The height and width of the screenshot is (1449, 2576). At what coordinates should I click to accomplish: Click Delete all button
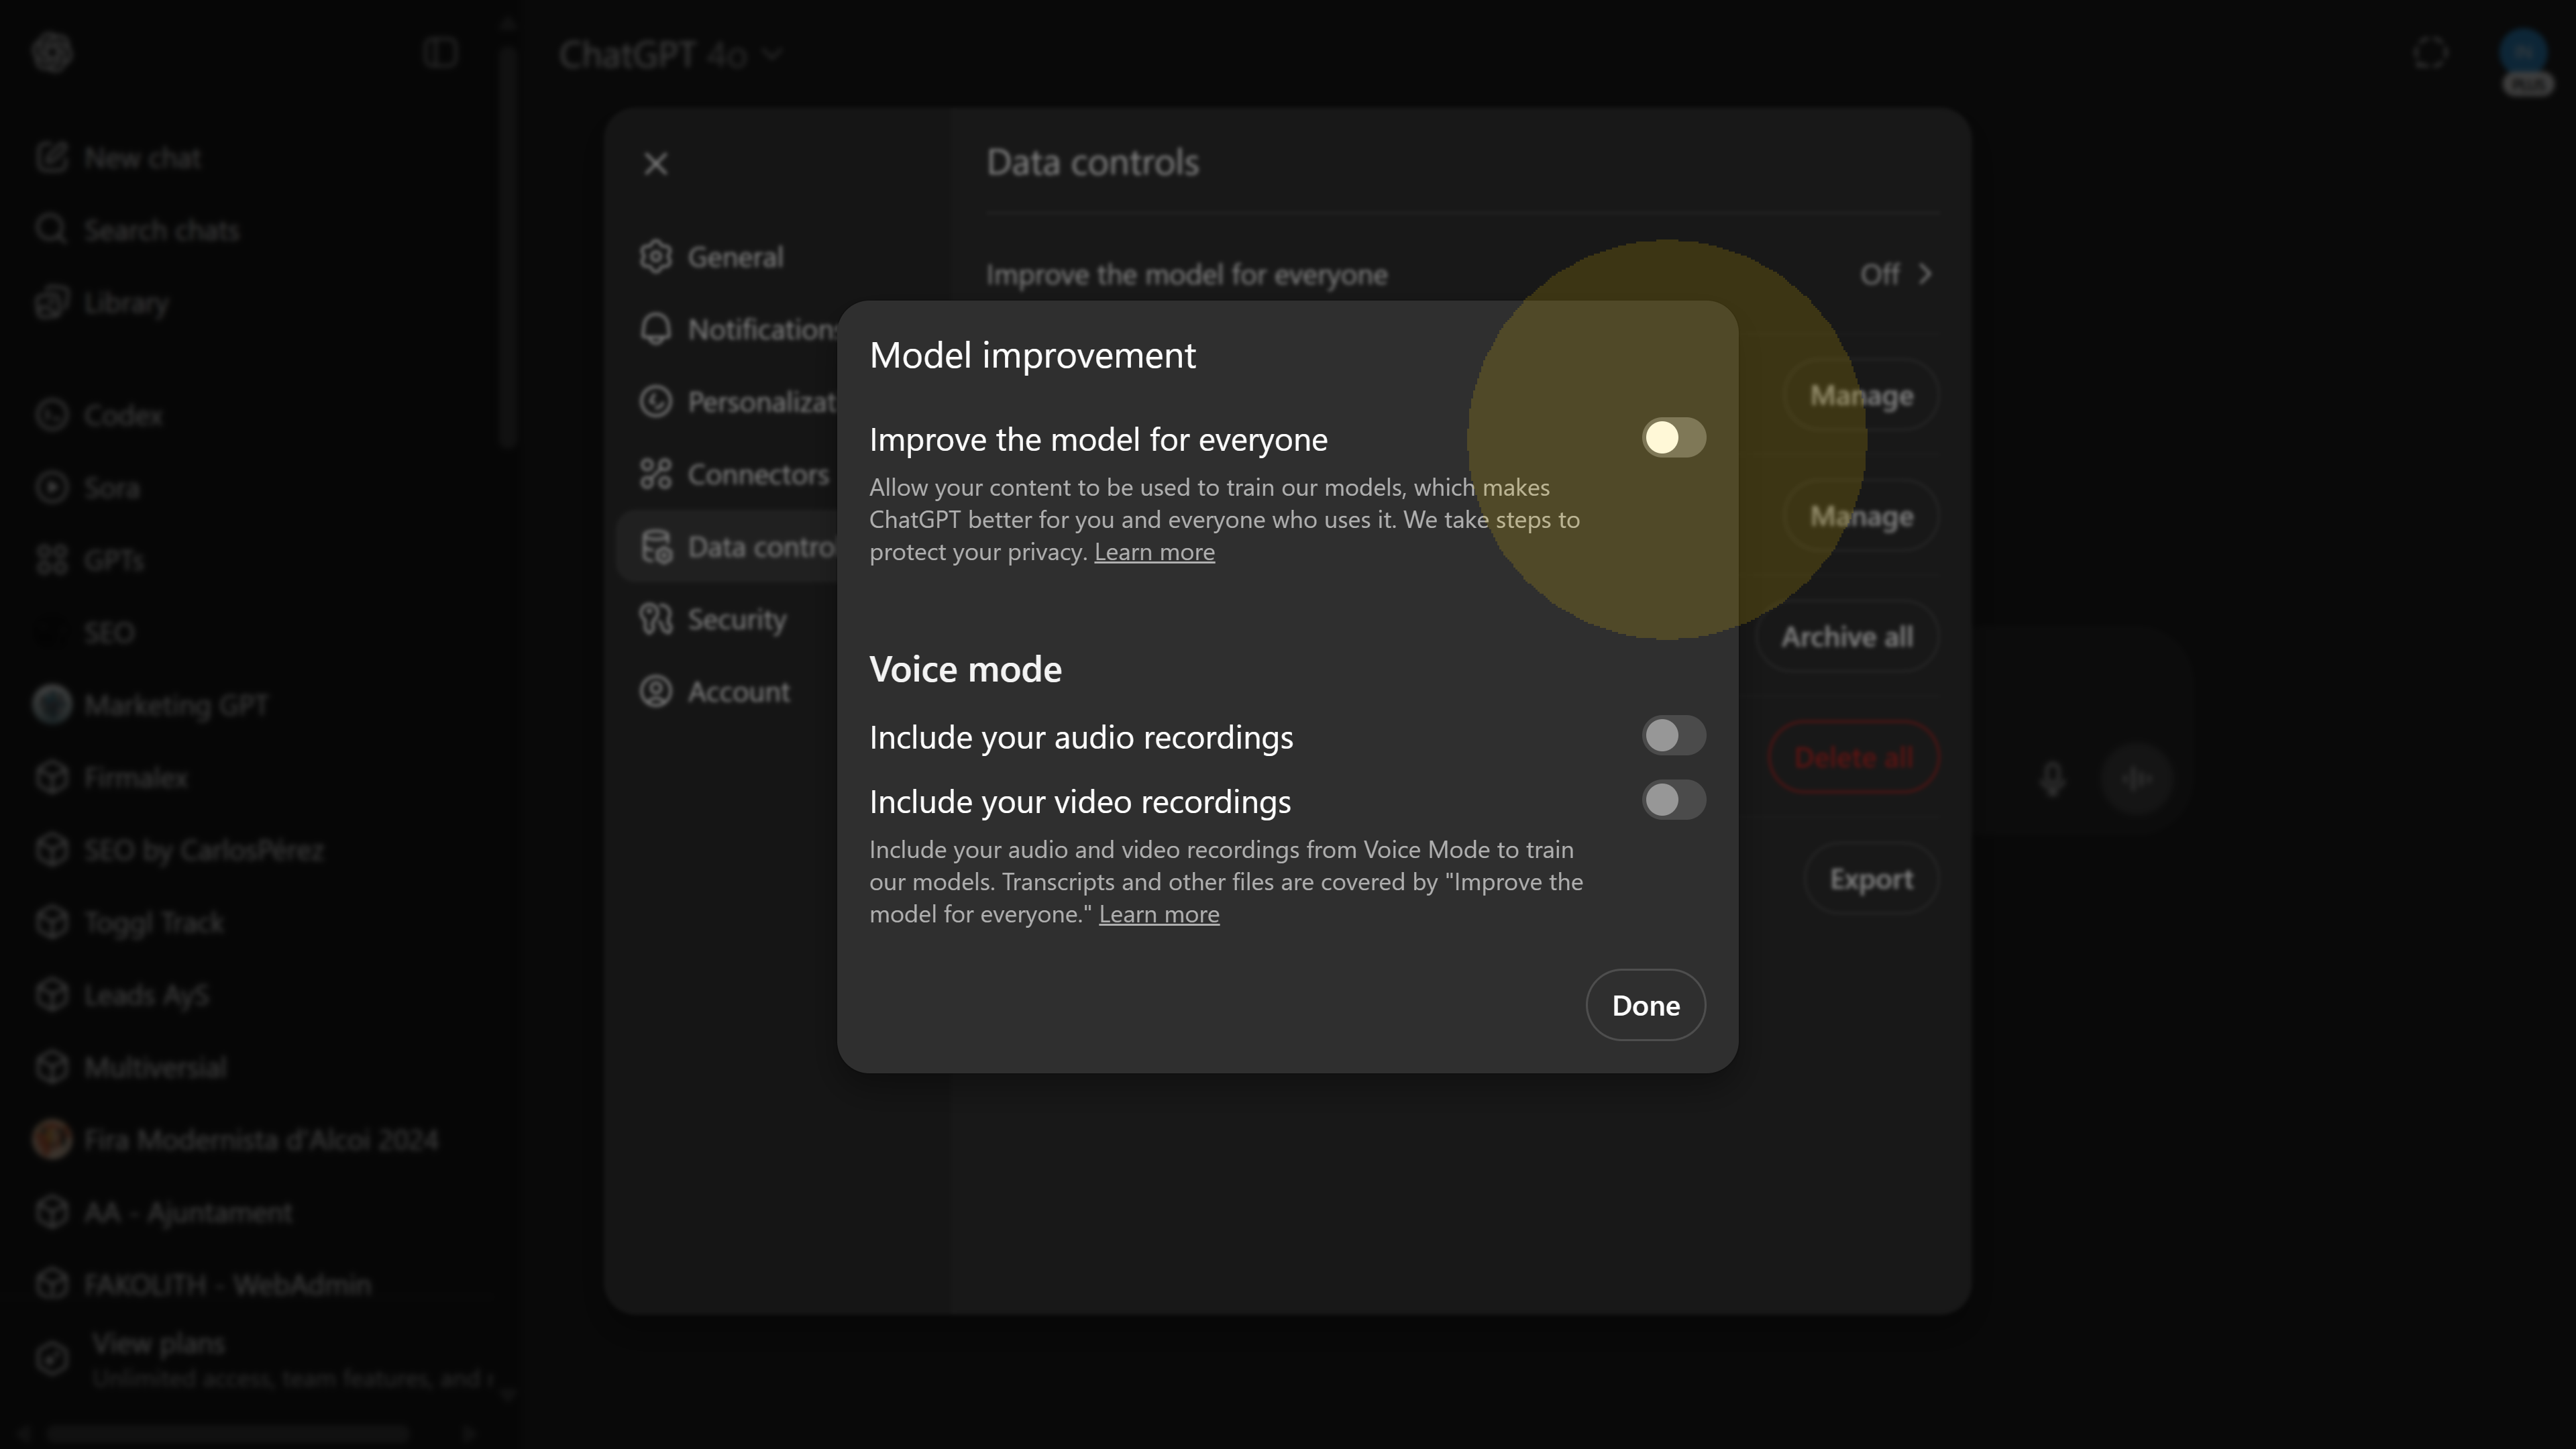(1853, 758)
